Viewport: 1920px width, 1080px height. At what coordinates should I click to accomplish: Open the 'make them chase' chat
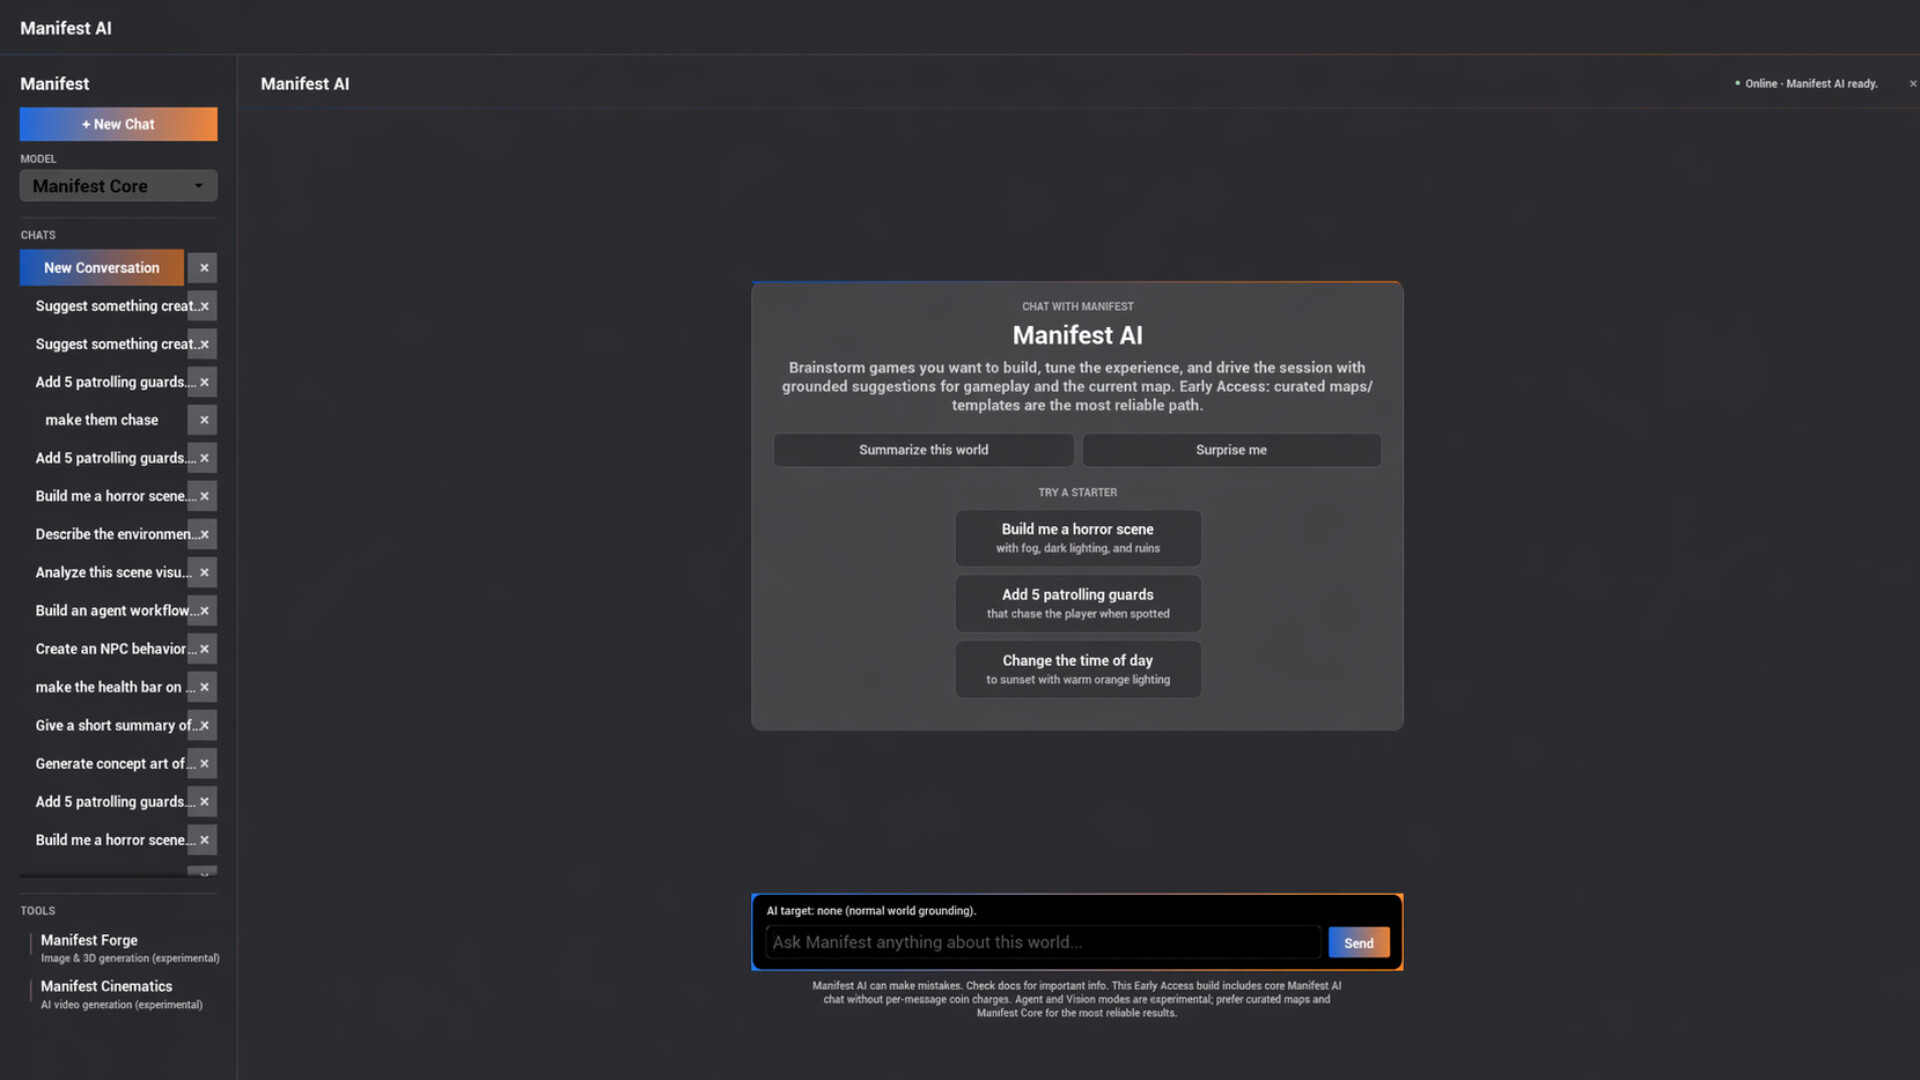[x=102, y=420]
